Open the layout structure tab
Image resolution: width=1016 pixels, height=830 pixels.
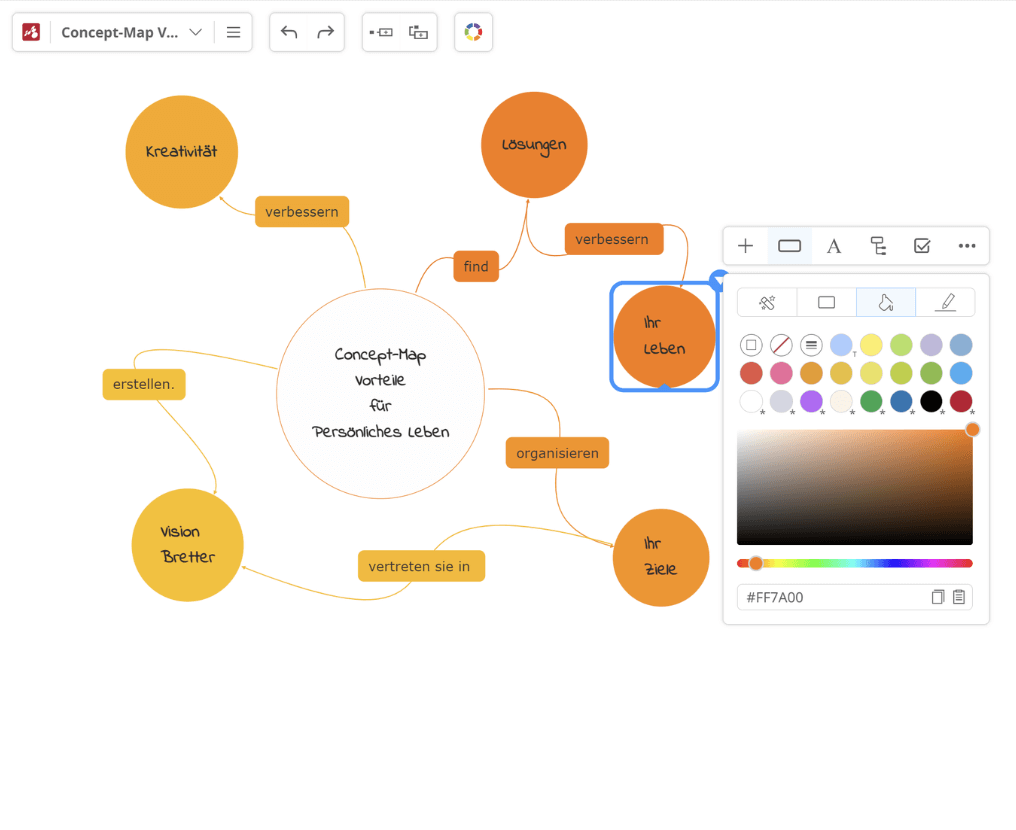(x=878, y=246)
